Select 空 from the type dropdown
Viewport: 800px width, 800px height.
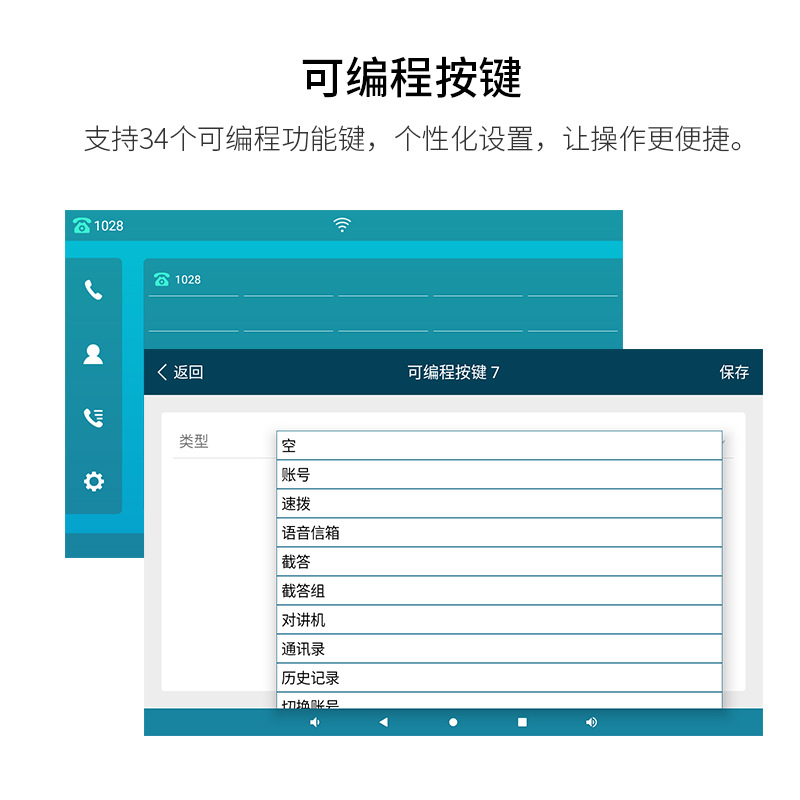pyautogui.click(x=498, y=446)
